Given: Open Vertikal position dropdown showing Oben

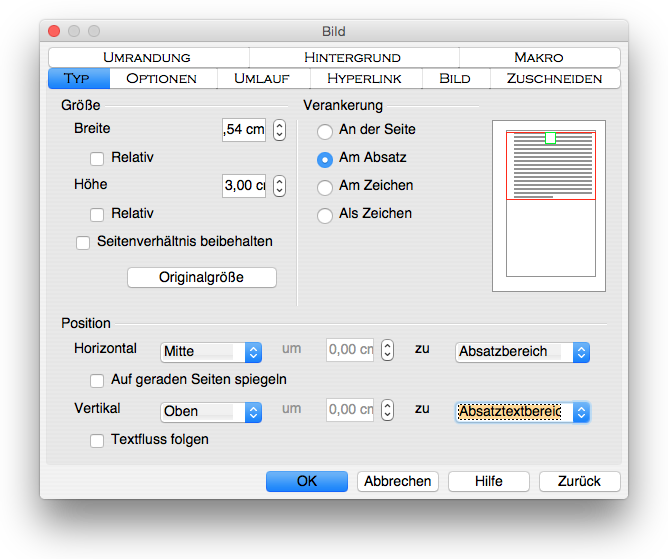Looking at the screenshot, I should pos(211,412).
